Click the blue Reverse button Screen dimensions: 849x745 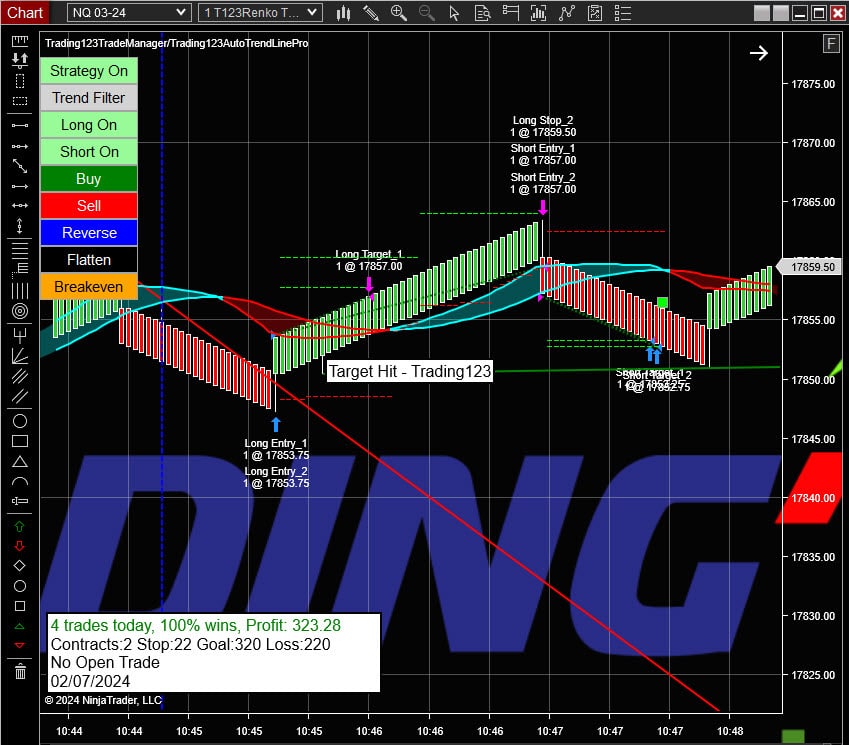coord(89,233)
